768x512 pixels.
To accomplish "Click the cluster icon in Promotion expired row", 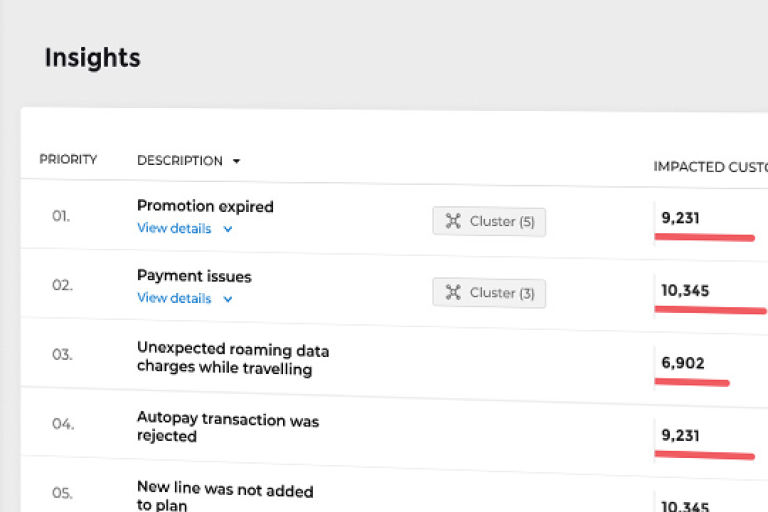I will tap(453, 221).
